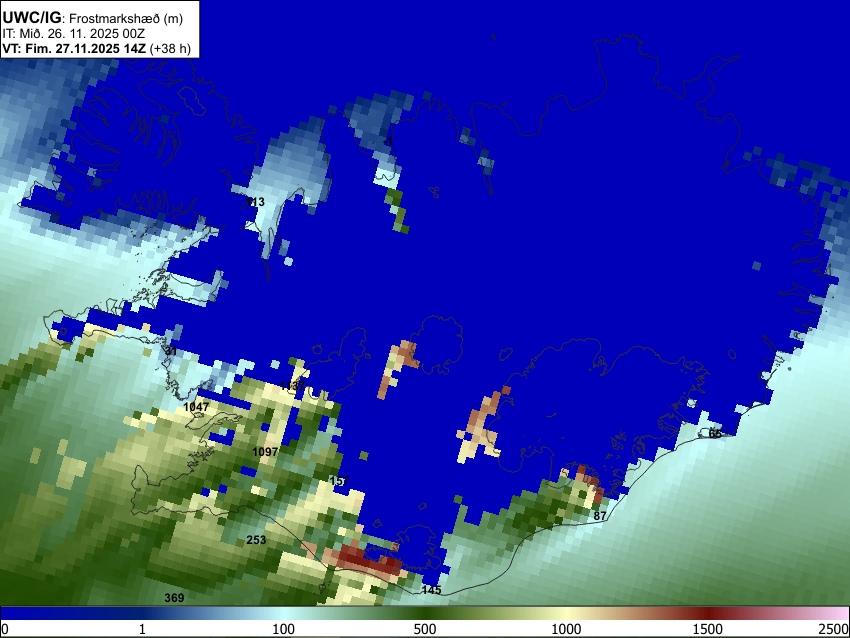Click the map value label '157'

point(339,481)
